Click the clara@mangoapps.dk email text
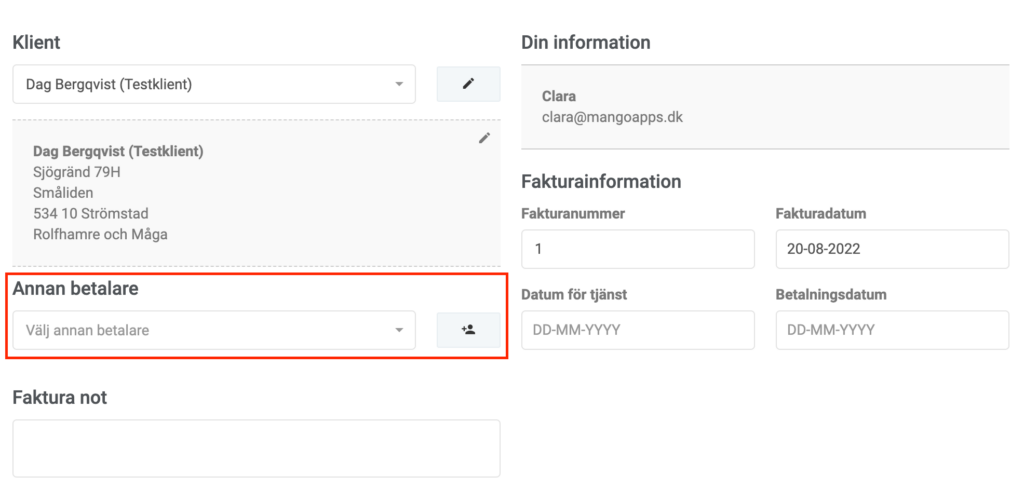The width and height of the screenshot is (1024, 490). click(x=613, y=118)
